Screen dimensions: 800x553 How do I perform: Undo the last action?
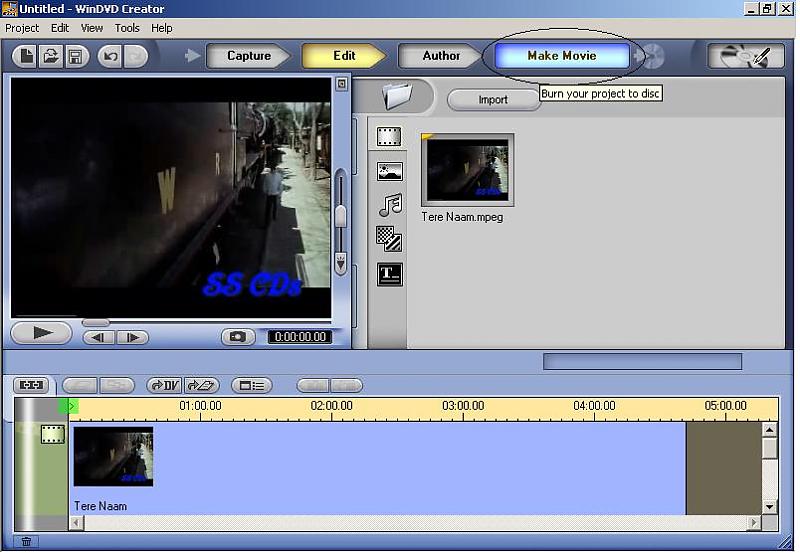pyautogui.click(x=111, y=56)
